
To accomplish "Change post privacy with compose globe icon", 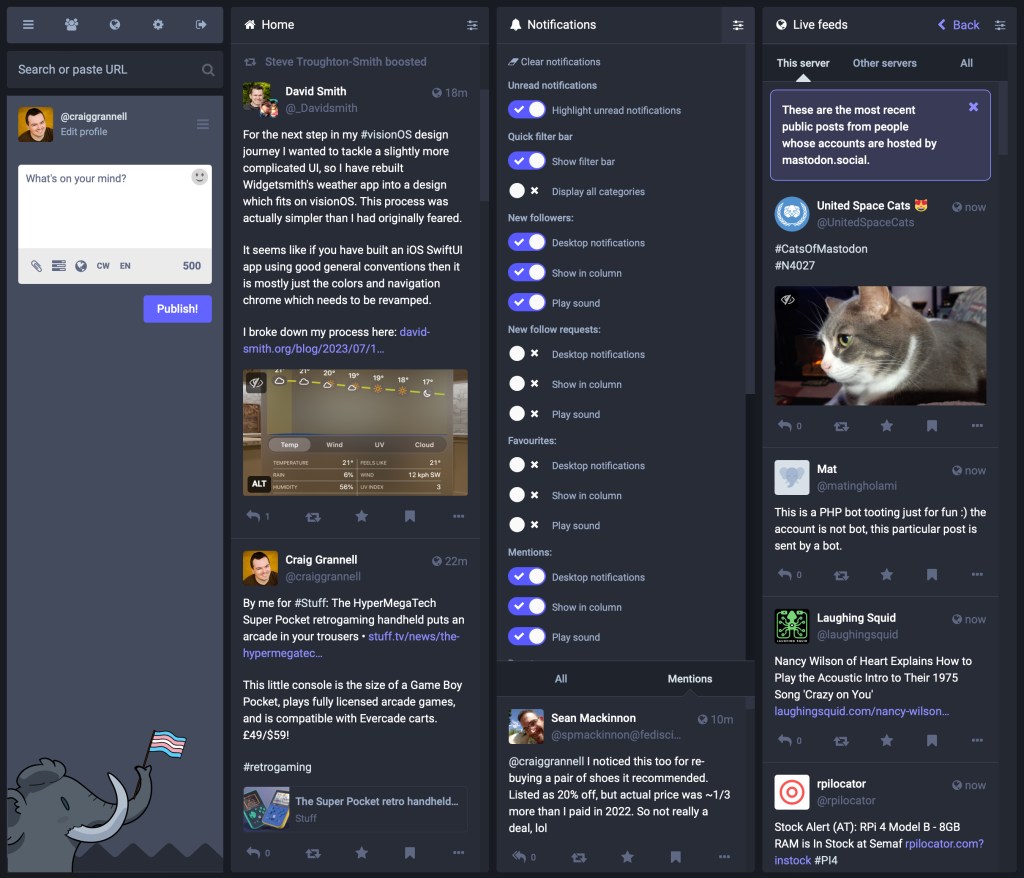I will [81, 266].
